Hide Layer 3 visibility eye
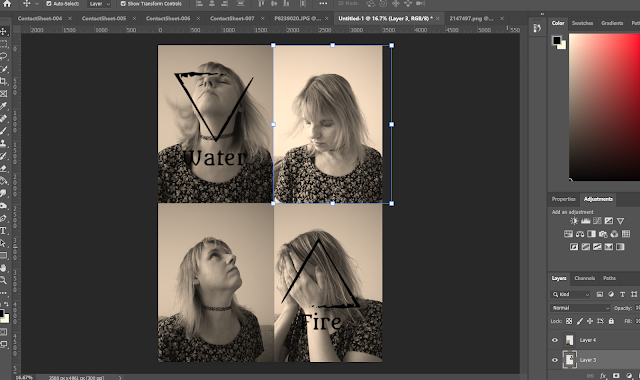 [555, 360]
